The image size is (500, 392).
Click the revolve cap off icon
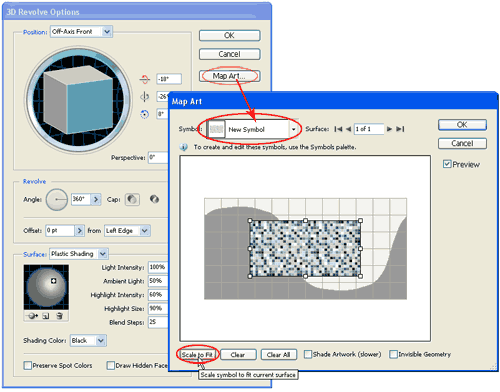pos(154,199)
